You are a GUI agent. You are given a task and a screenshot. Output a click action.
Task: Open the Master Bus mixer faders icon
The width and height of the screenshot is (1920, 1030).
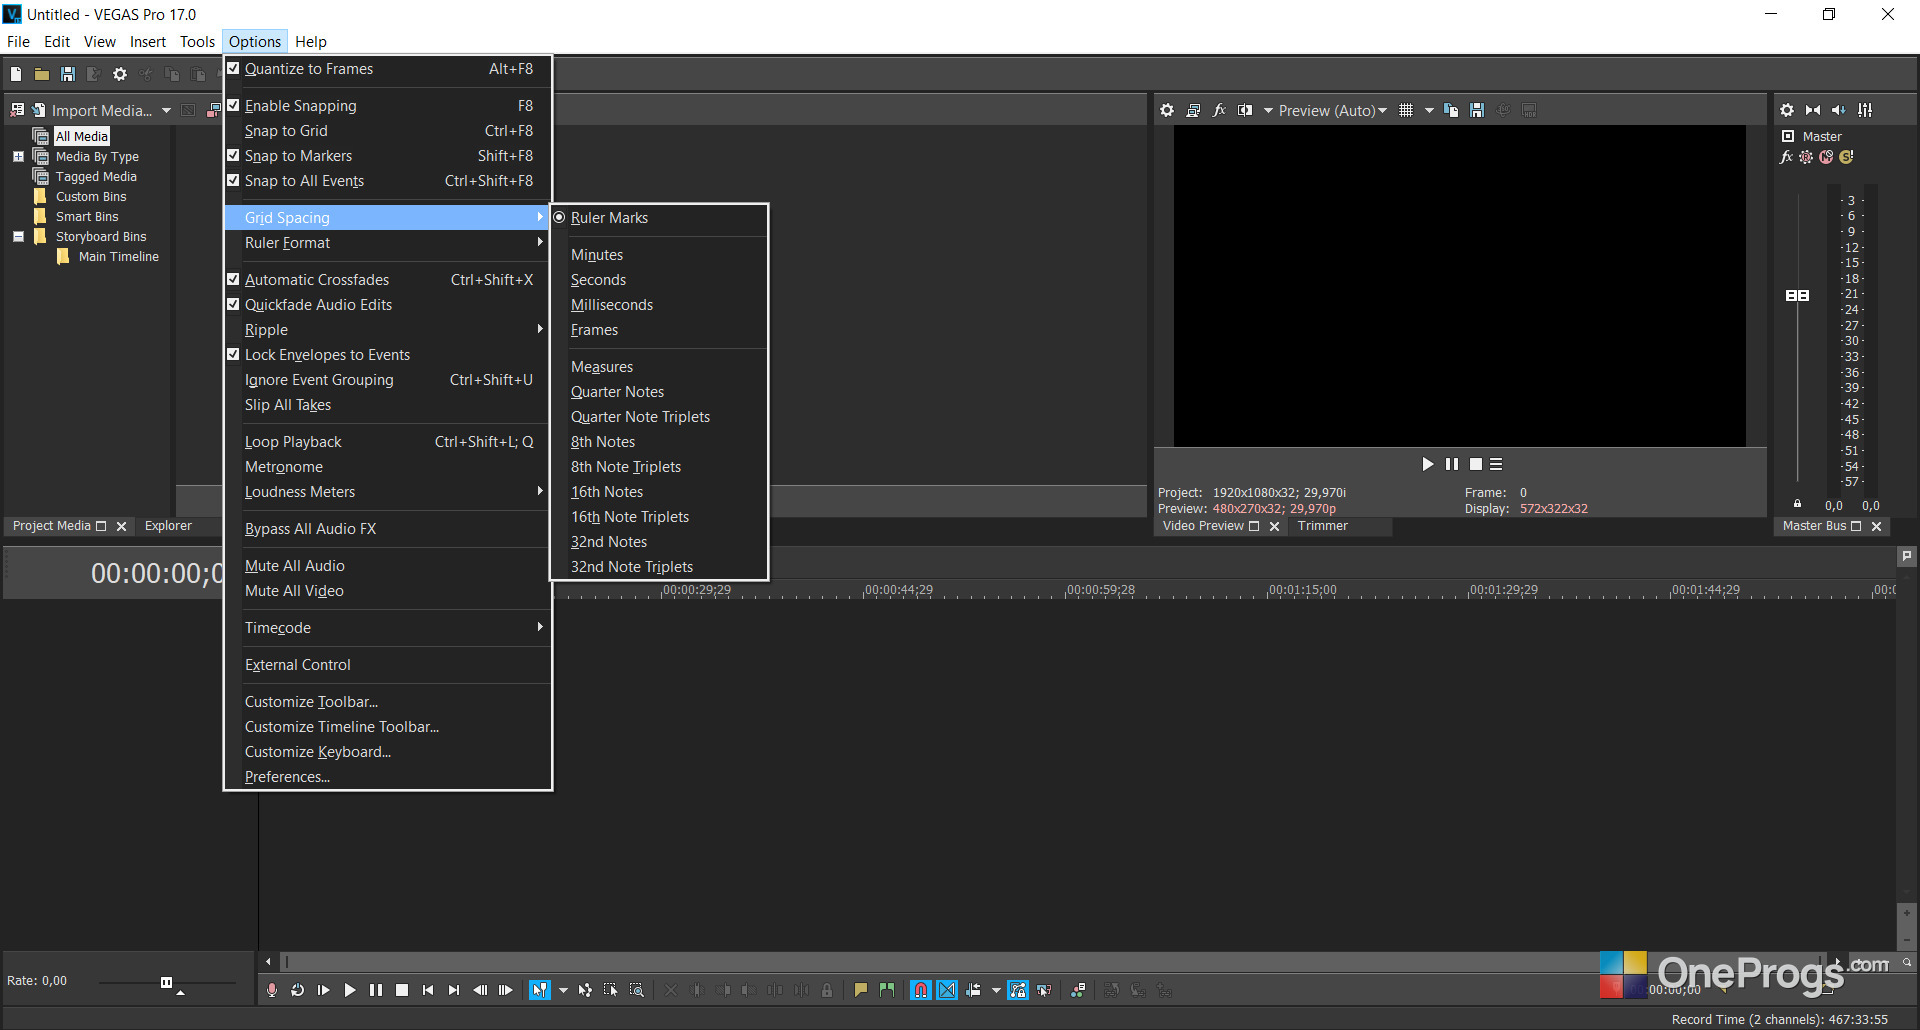1865,110
